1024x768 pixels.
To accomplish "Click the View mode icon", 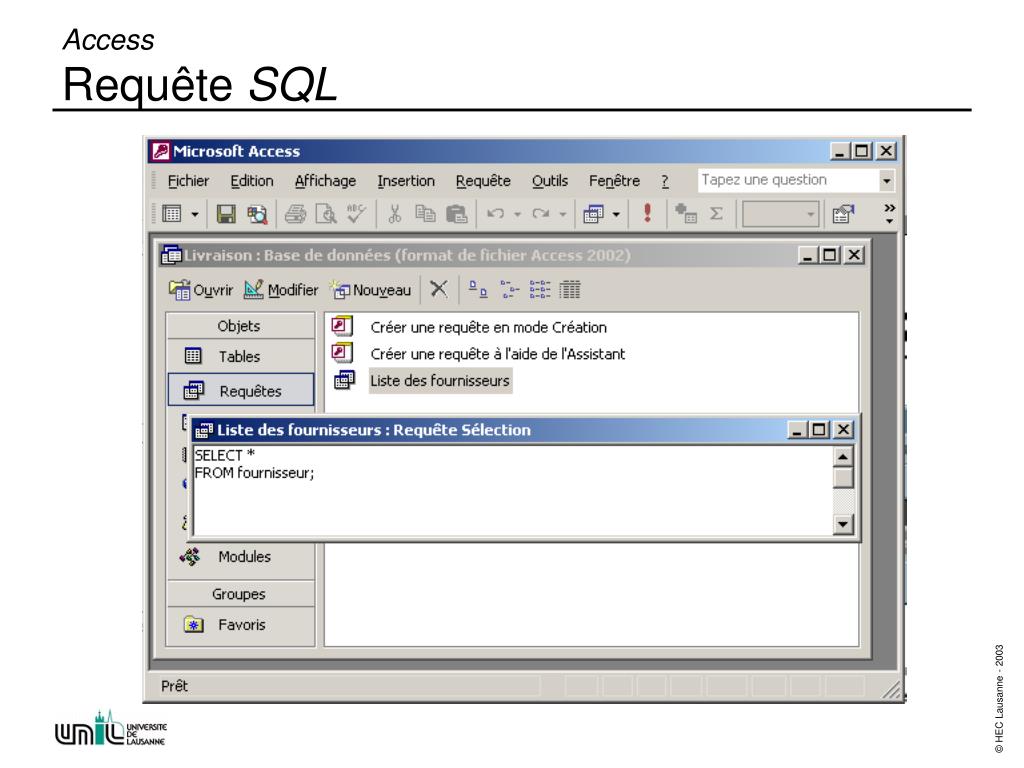I will (172, 214).
